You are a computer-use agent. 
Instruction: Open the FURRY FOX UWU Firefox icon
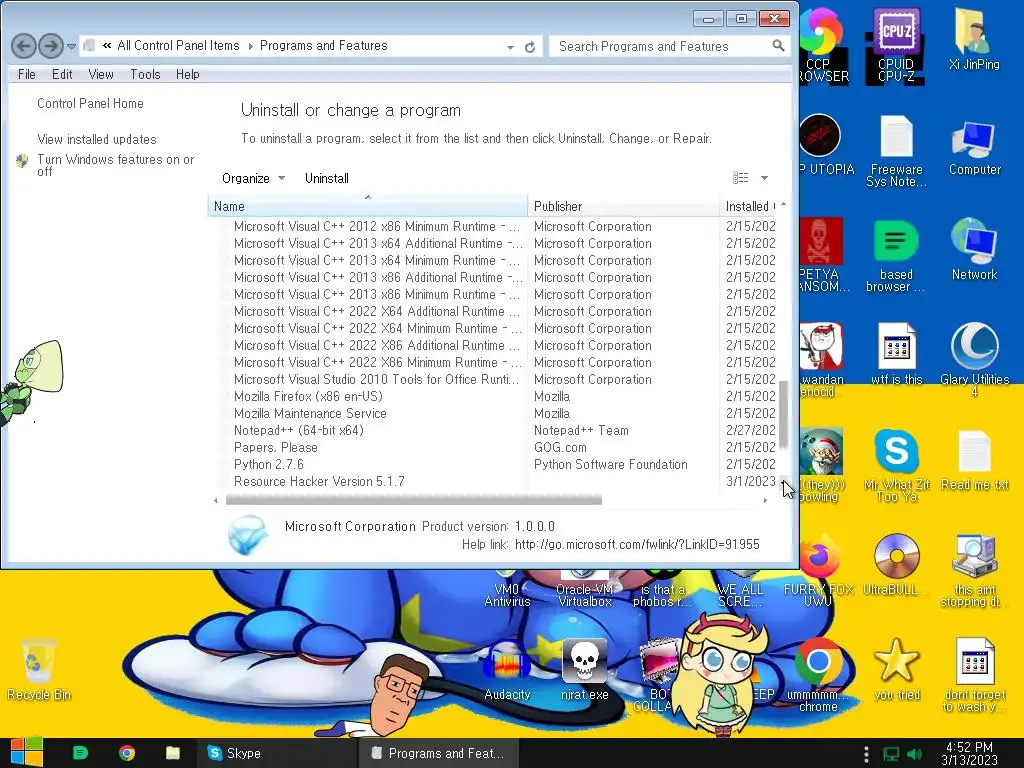(x=818, y=571)
